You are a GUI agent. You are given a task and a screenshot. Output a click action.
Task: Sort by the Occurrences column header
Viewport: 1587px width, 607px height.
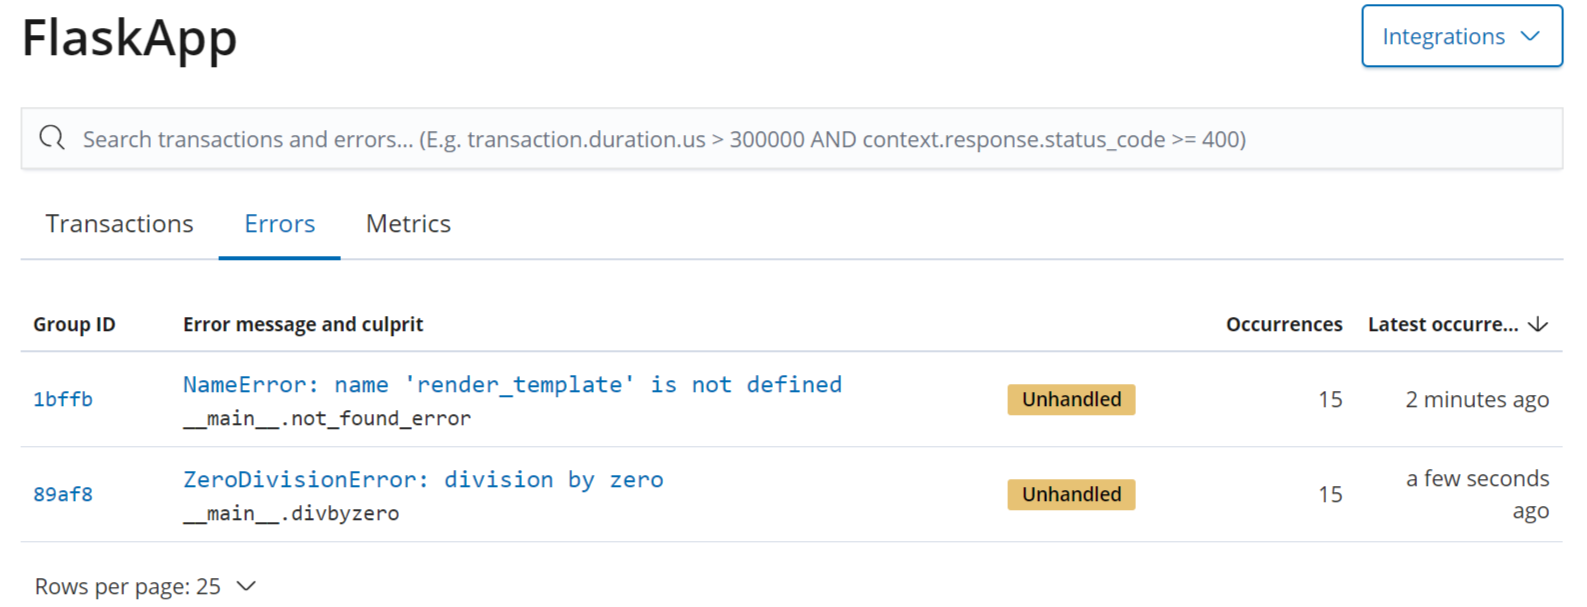pyautogui.click(x=1284, y=324)
